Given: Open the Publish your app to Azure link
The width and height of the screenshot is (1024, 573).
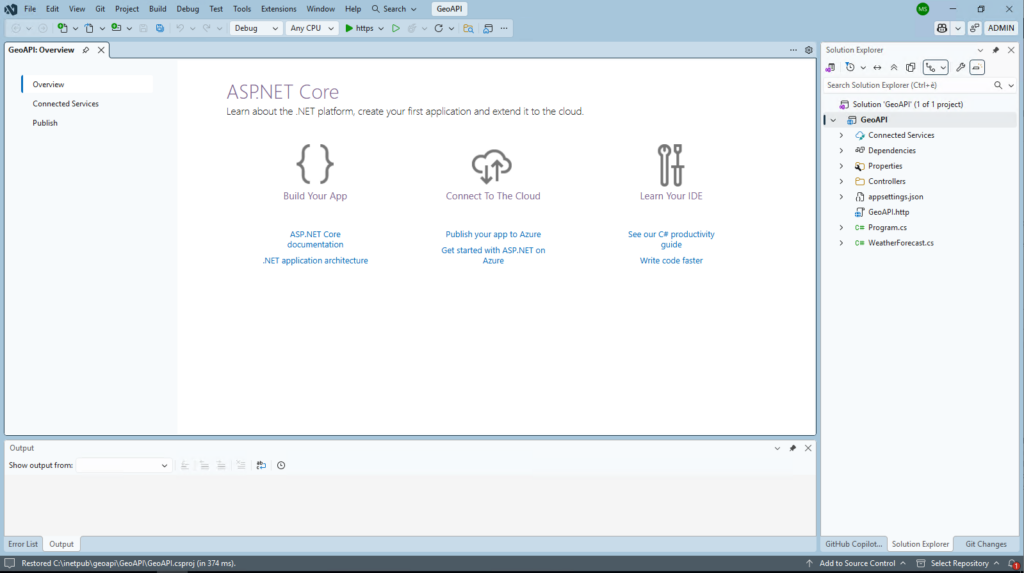Looking at the screenshot, I should coord(493,234).
